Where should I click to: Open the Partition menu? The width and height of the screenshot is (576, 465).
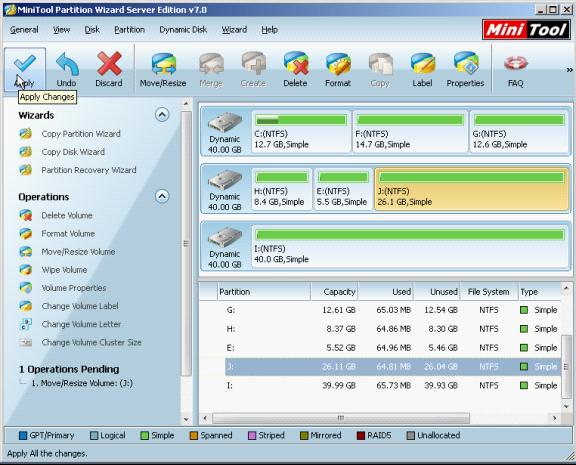(129, 30)
